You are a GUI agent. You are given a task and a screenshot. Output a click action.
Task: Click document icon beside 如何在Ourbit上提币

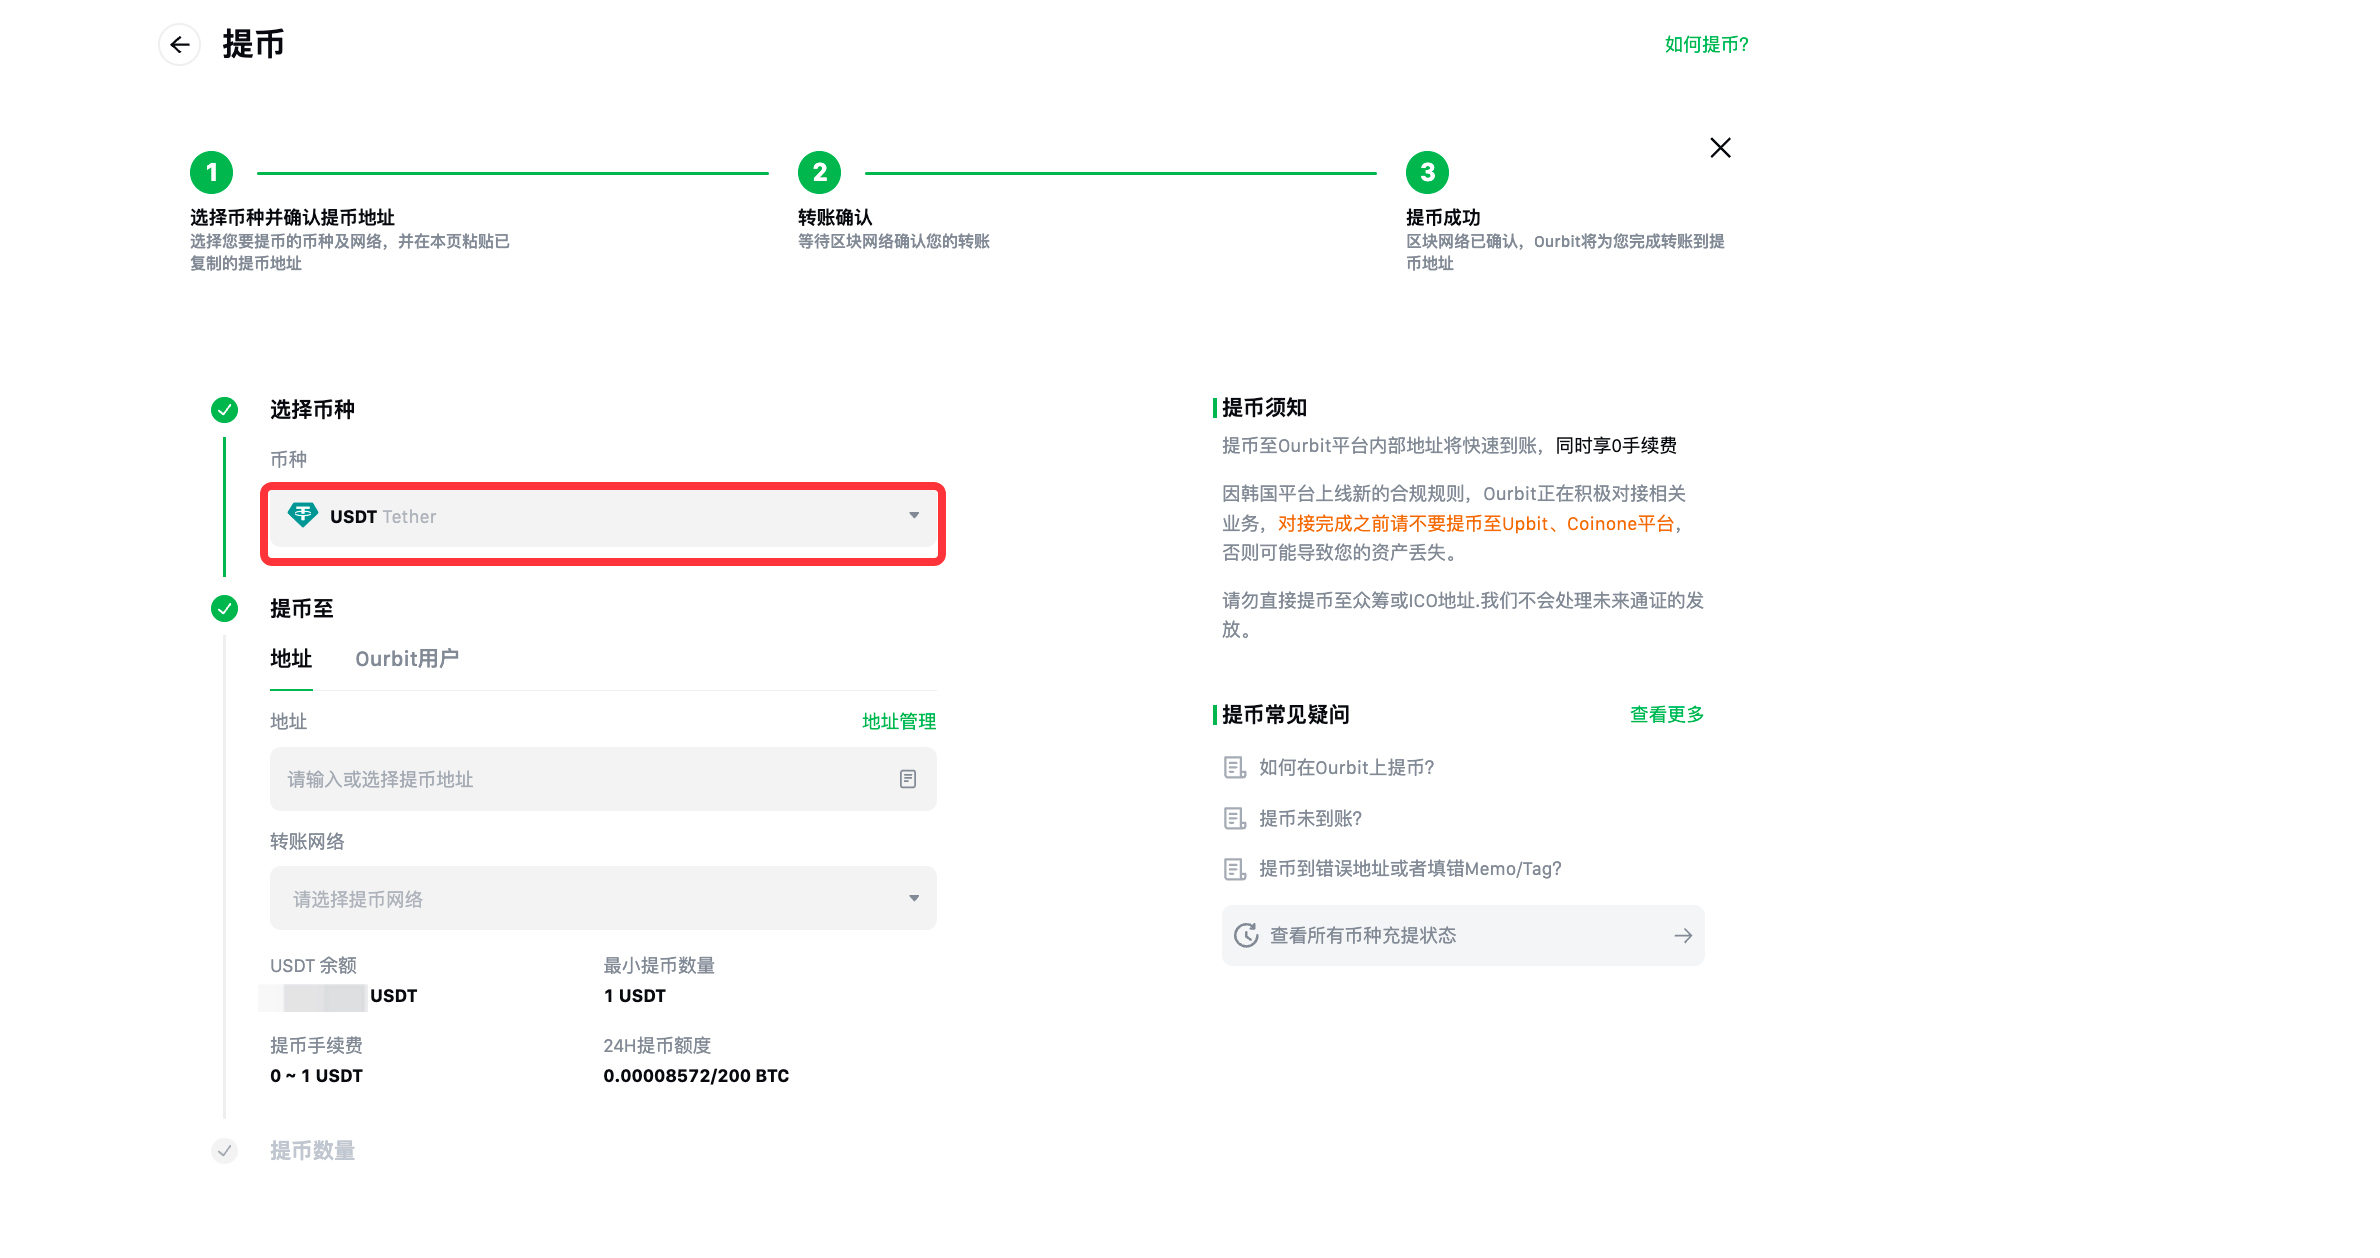pos(1235,768)
